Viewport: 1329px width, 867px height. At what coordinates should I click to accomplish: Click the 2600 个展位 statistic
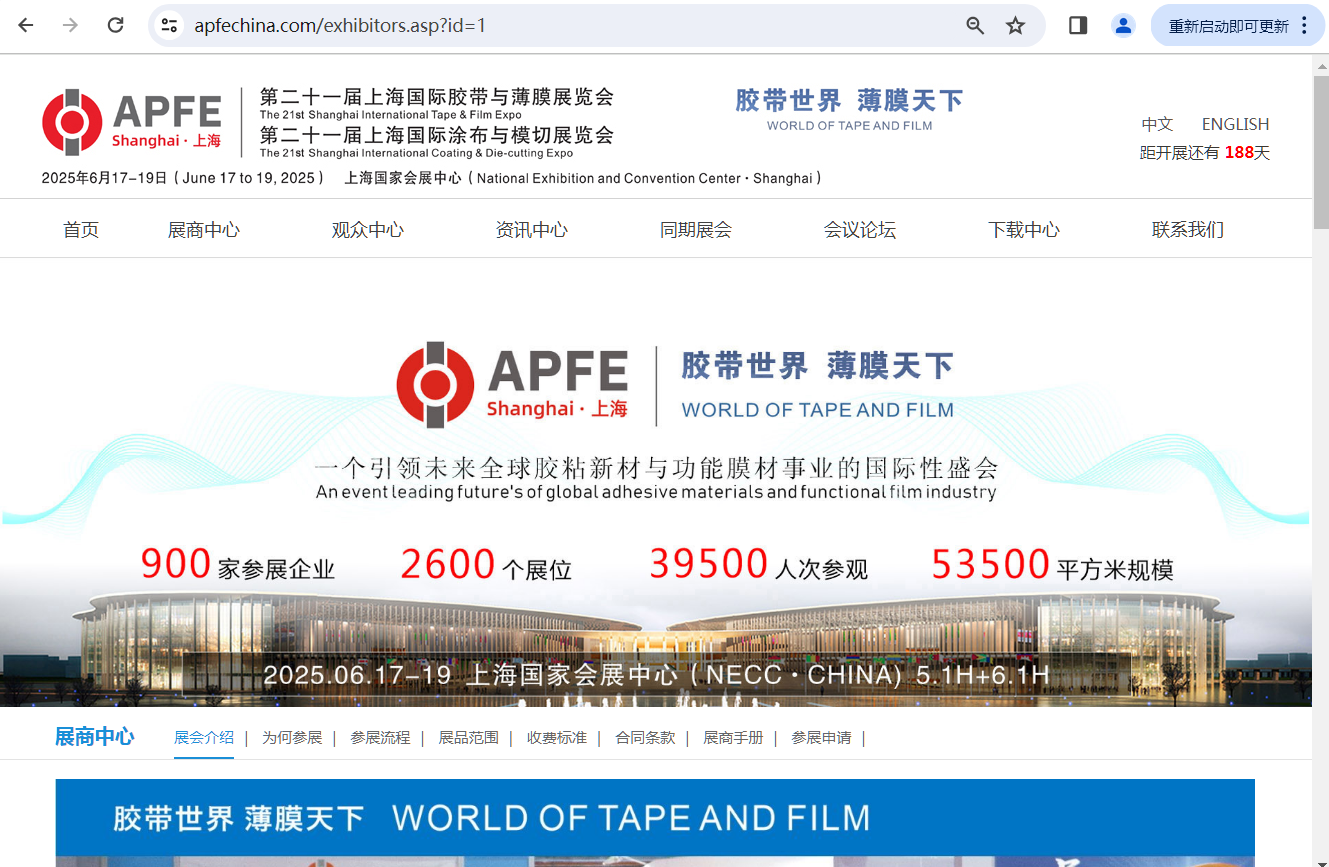[x=486, y=566]
